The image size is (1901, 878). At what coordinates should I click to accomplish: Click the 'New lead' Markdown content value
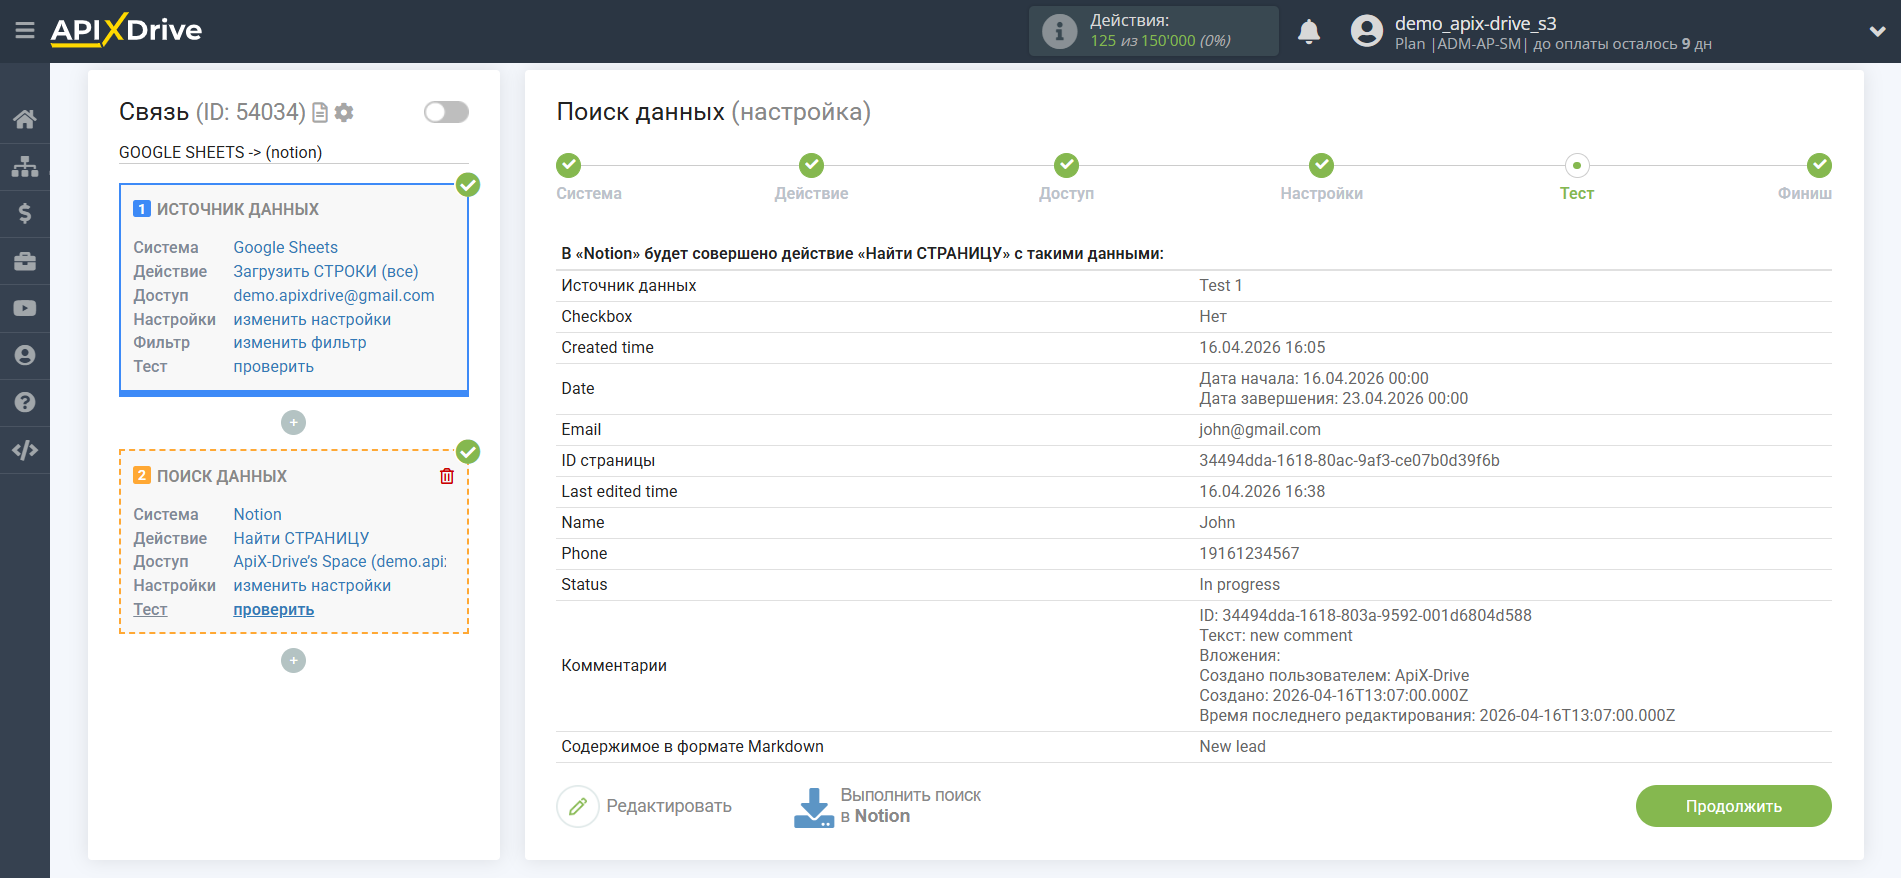coord(1232,746)
